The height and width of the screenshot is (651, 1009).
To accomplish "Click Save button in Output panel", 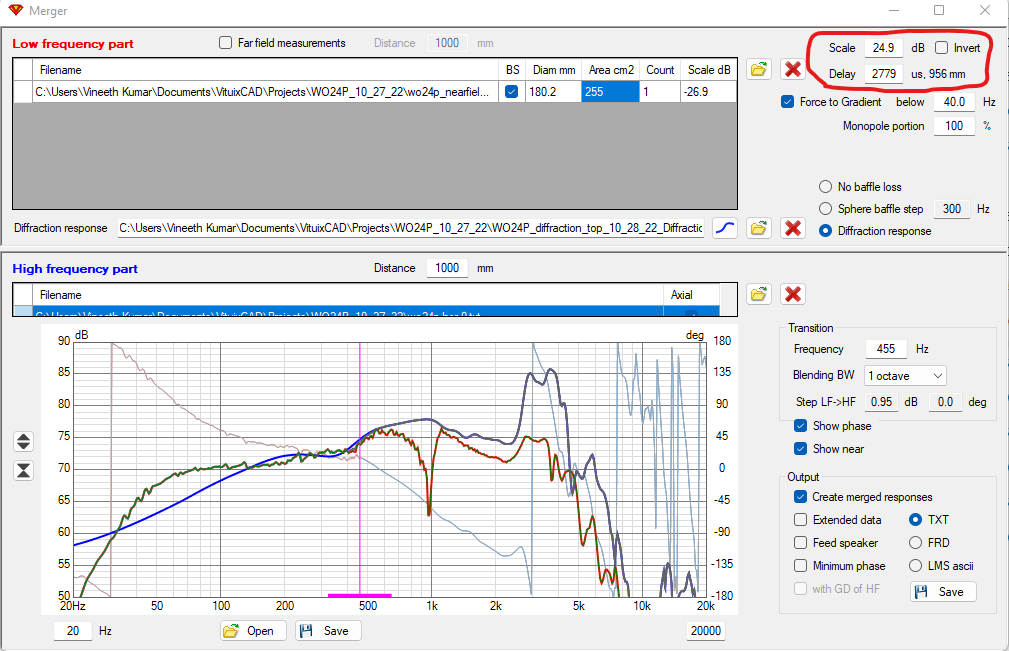I will coord(943,592).
